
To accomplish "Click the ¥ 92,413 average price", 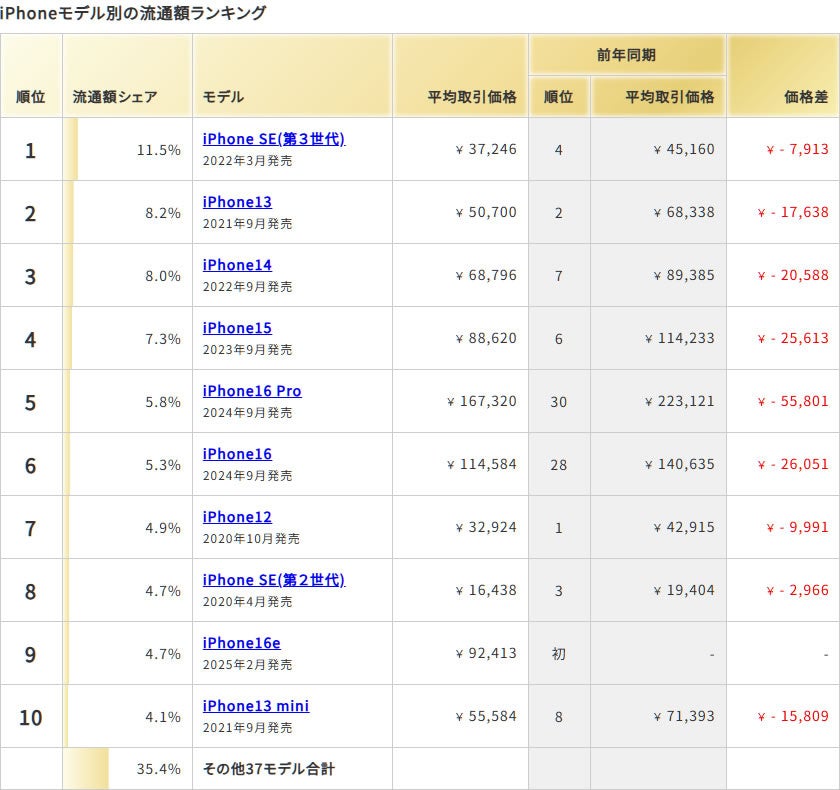I will click(x=486, y=653).
